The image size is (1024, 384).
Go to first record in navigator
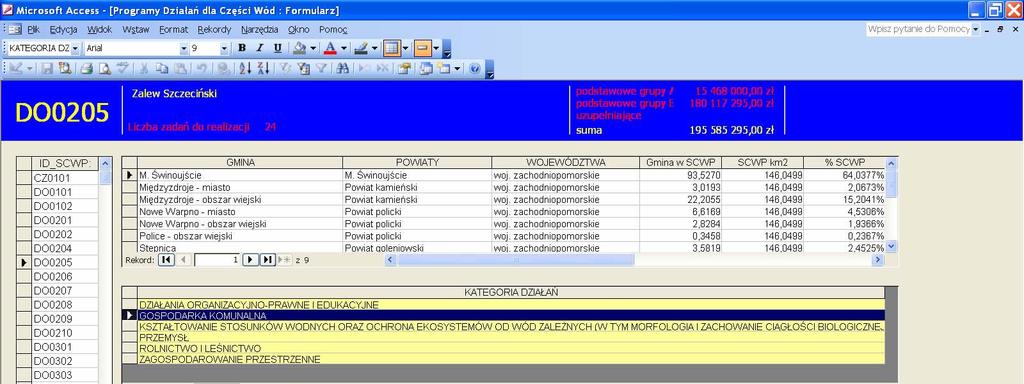166,259
